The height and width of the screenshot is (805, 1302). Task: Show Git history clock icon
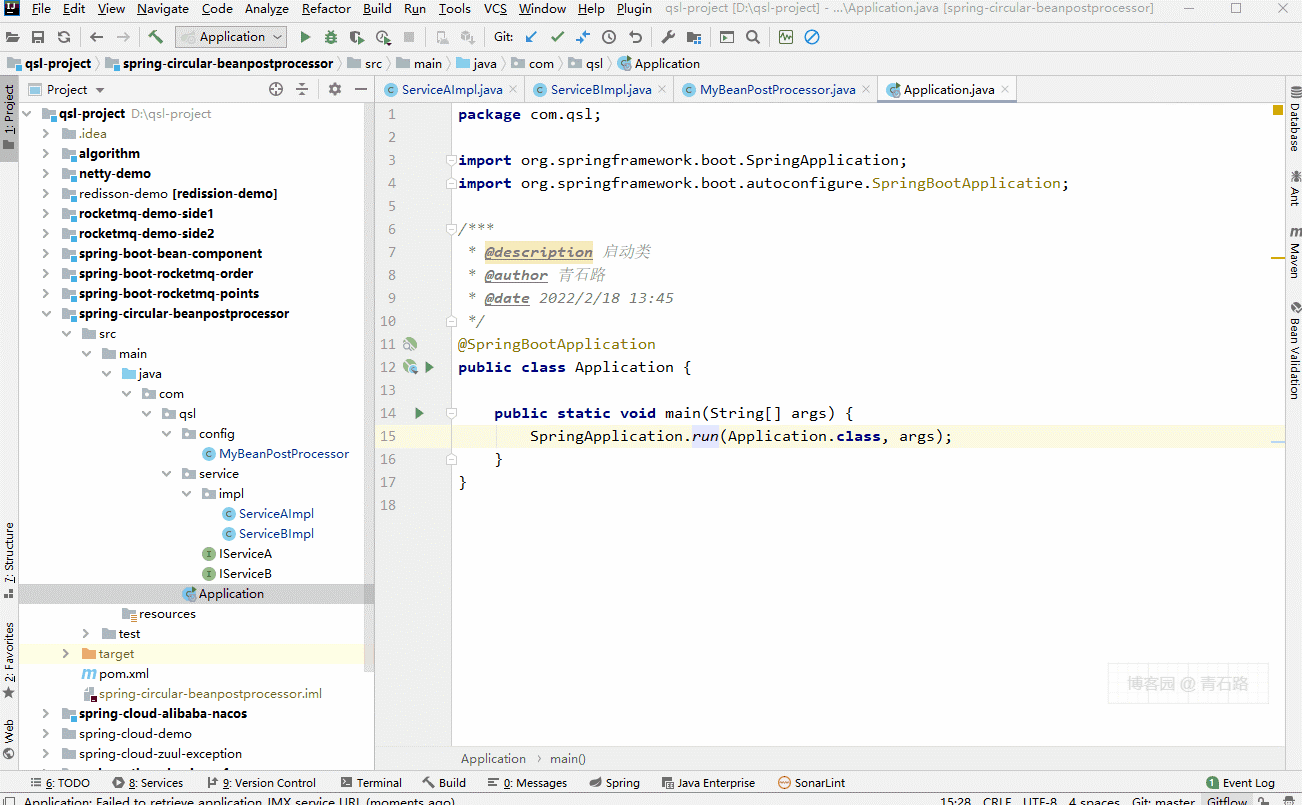(x=609, y=37)
